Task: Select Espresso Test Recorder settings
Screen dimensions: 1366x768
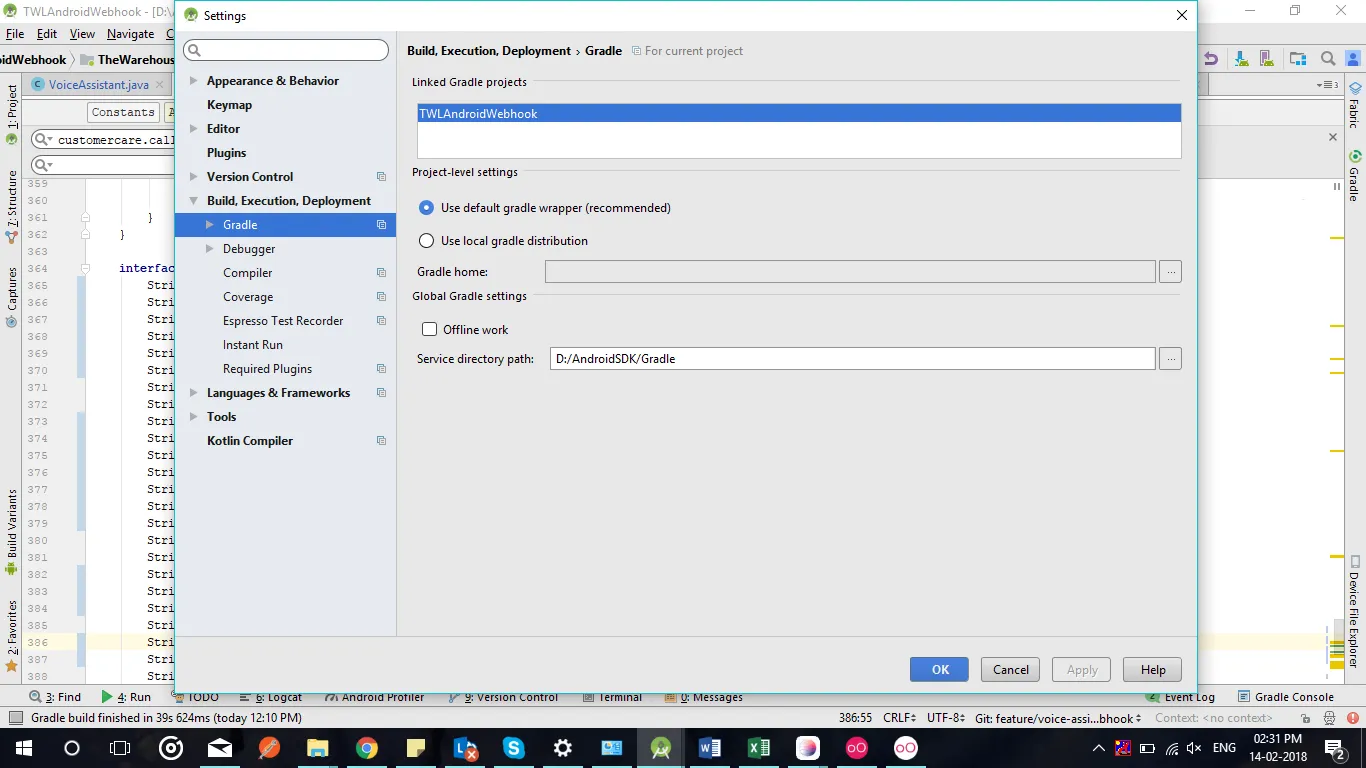Action: pos(283,321)
